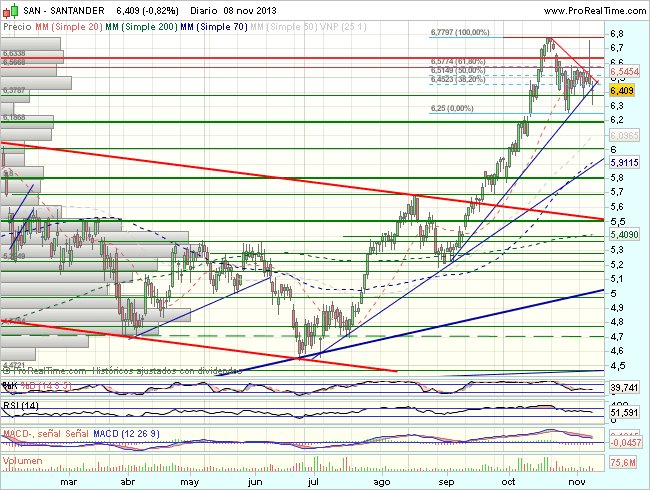The width and height of the screenshot is (650, 490).
Task: Open the RSI (14) indicator label
Action: pyautogui.click(x=21, y=405)
